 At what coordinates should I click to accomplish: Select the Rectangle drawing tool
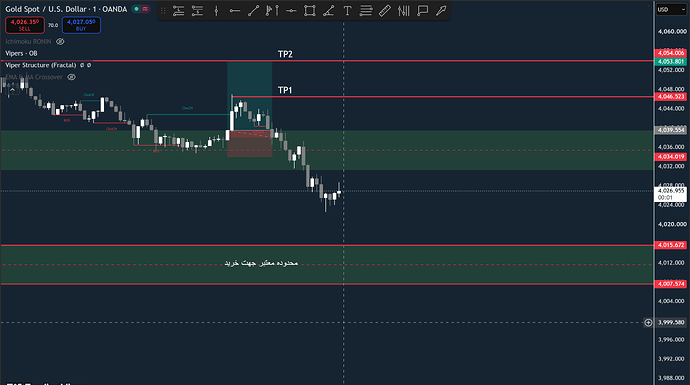[310, 11]
